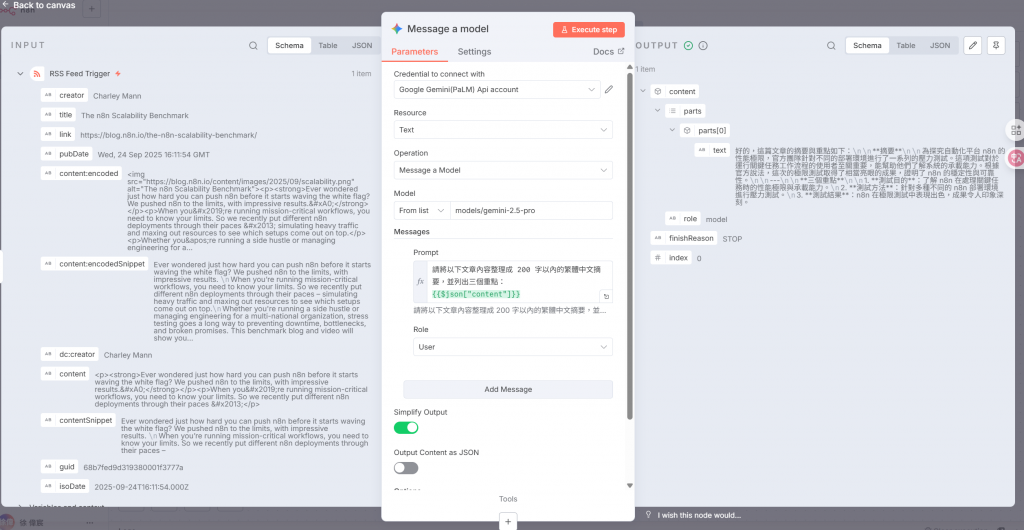Open the Docs external link
This screenshot has width=1024, height=530.
(x=608, y=52)
